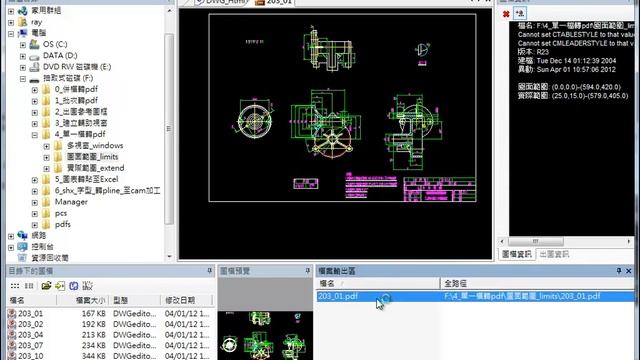640x360 pixels.
Task: Click the green arrow import icon
Action: pyautogui.click(x=60, y=286)
